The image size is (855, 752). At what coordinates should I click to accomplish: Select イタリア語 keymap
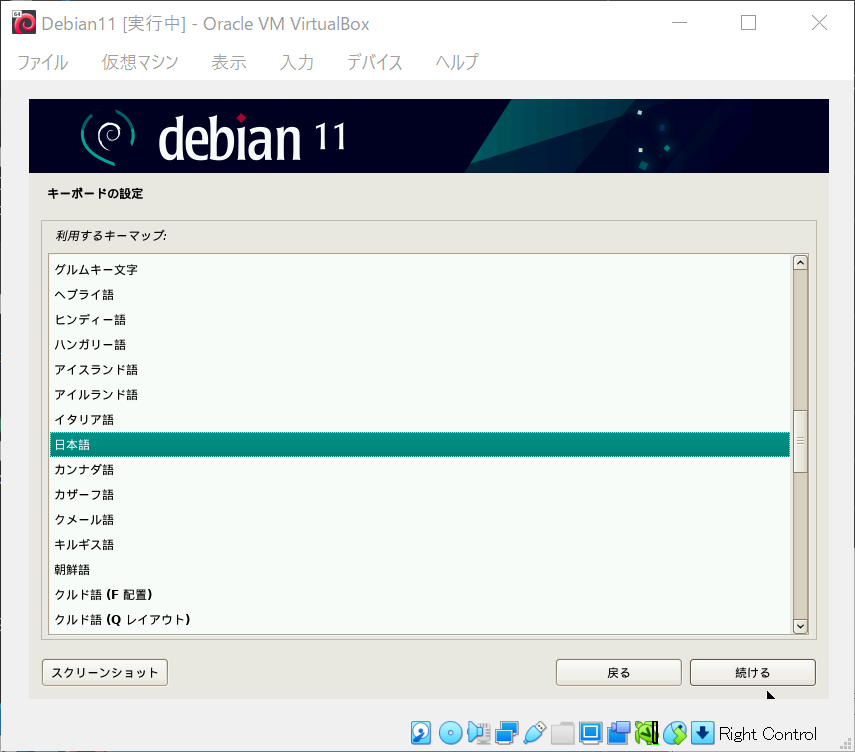click(x=420, y=420)
